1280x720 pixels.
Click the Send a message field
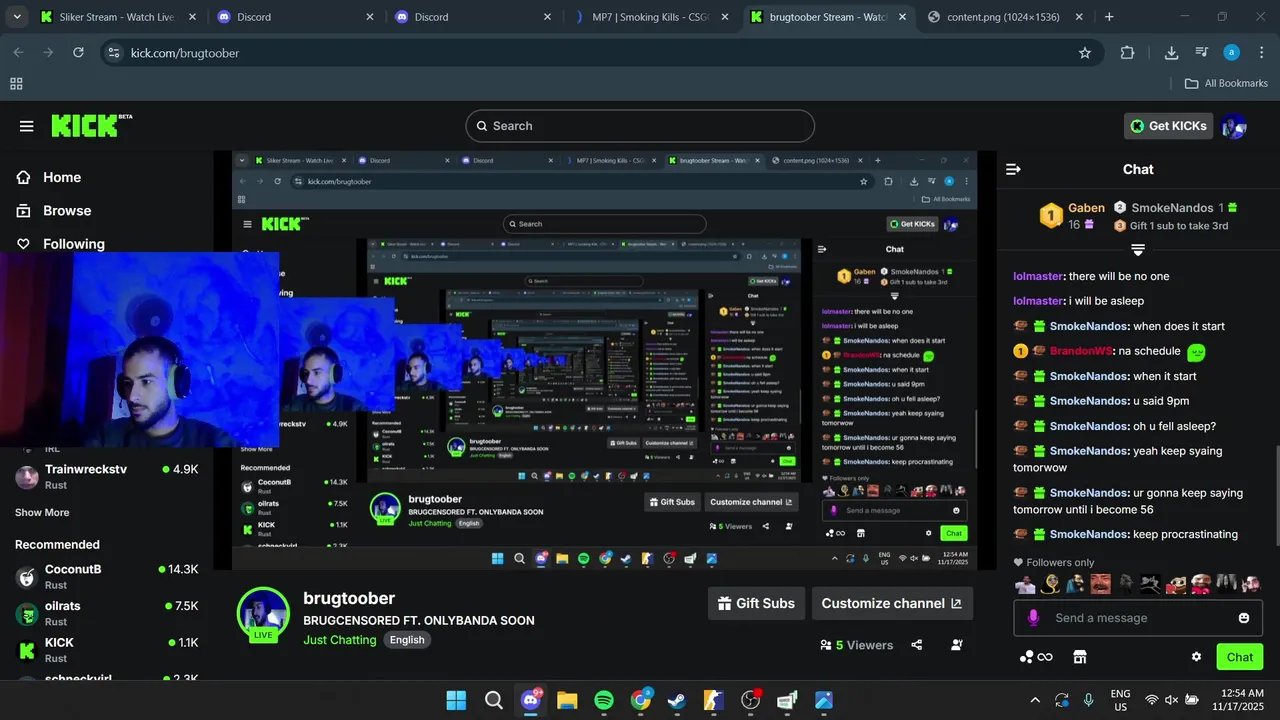1137,618
